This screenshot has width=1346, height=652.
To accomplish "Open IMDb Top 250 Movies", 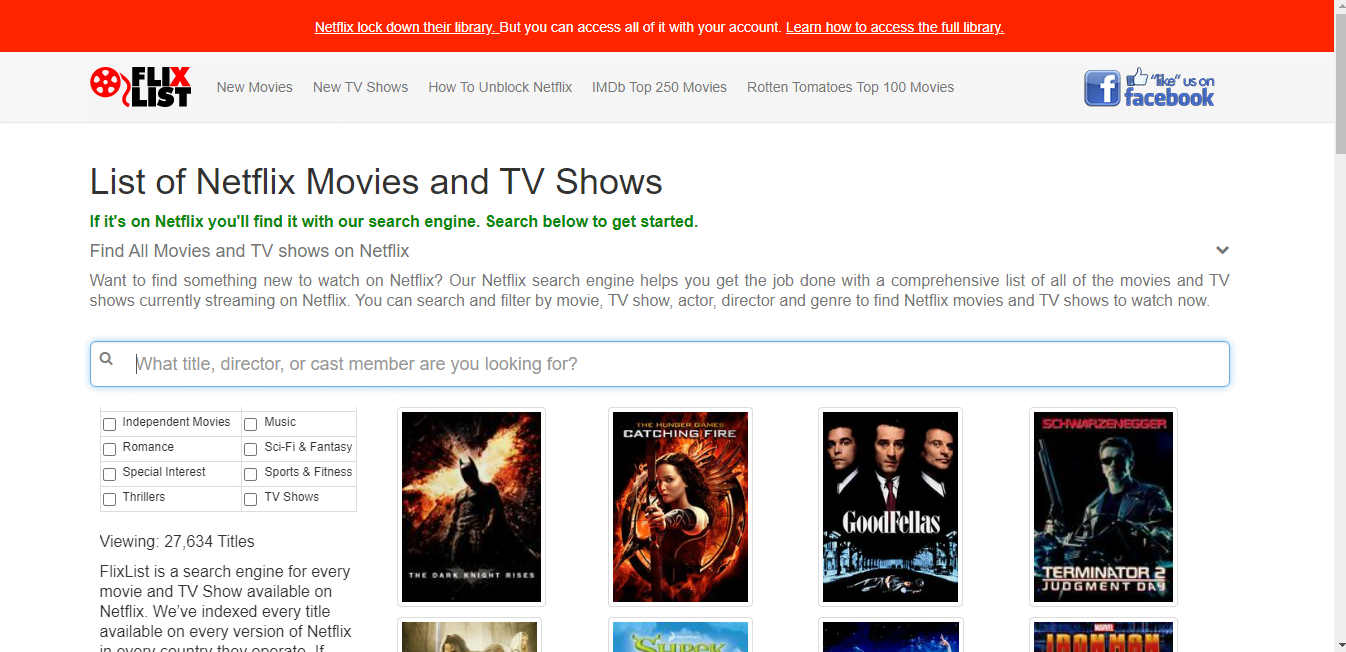I will pyautogui.click(x=659, y=87).
